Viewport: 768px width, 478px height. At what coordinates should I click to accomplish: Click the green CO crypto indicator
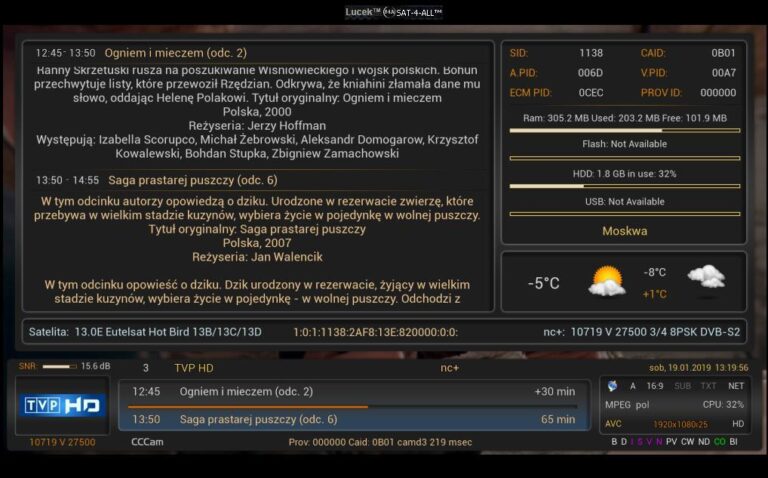tap(719, 442)
